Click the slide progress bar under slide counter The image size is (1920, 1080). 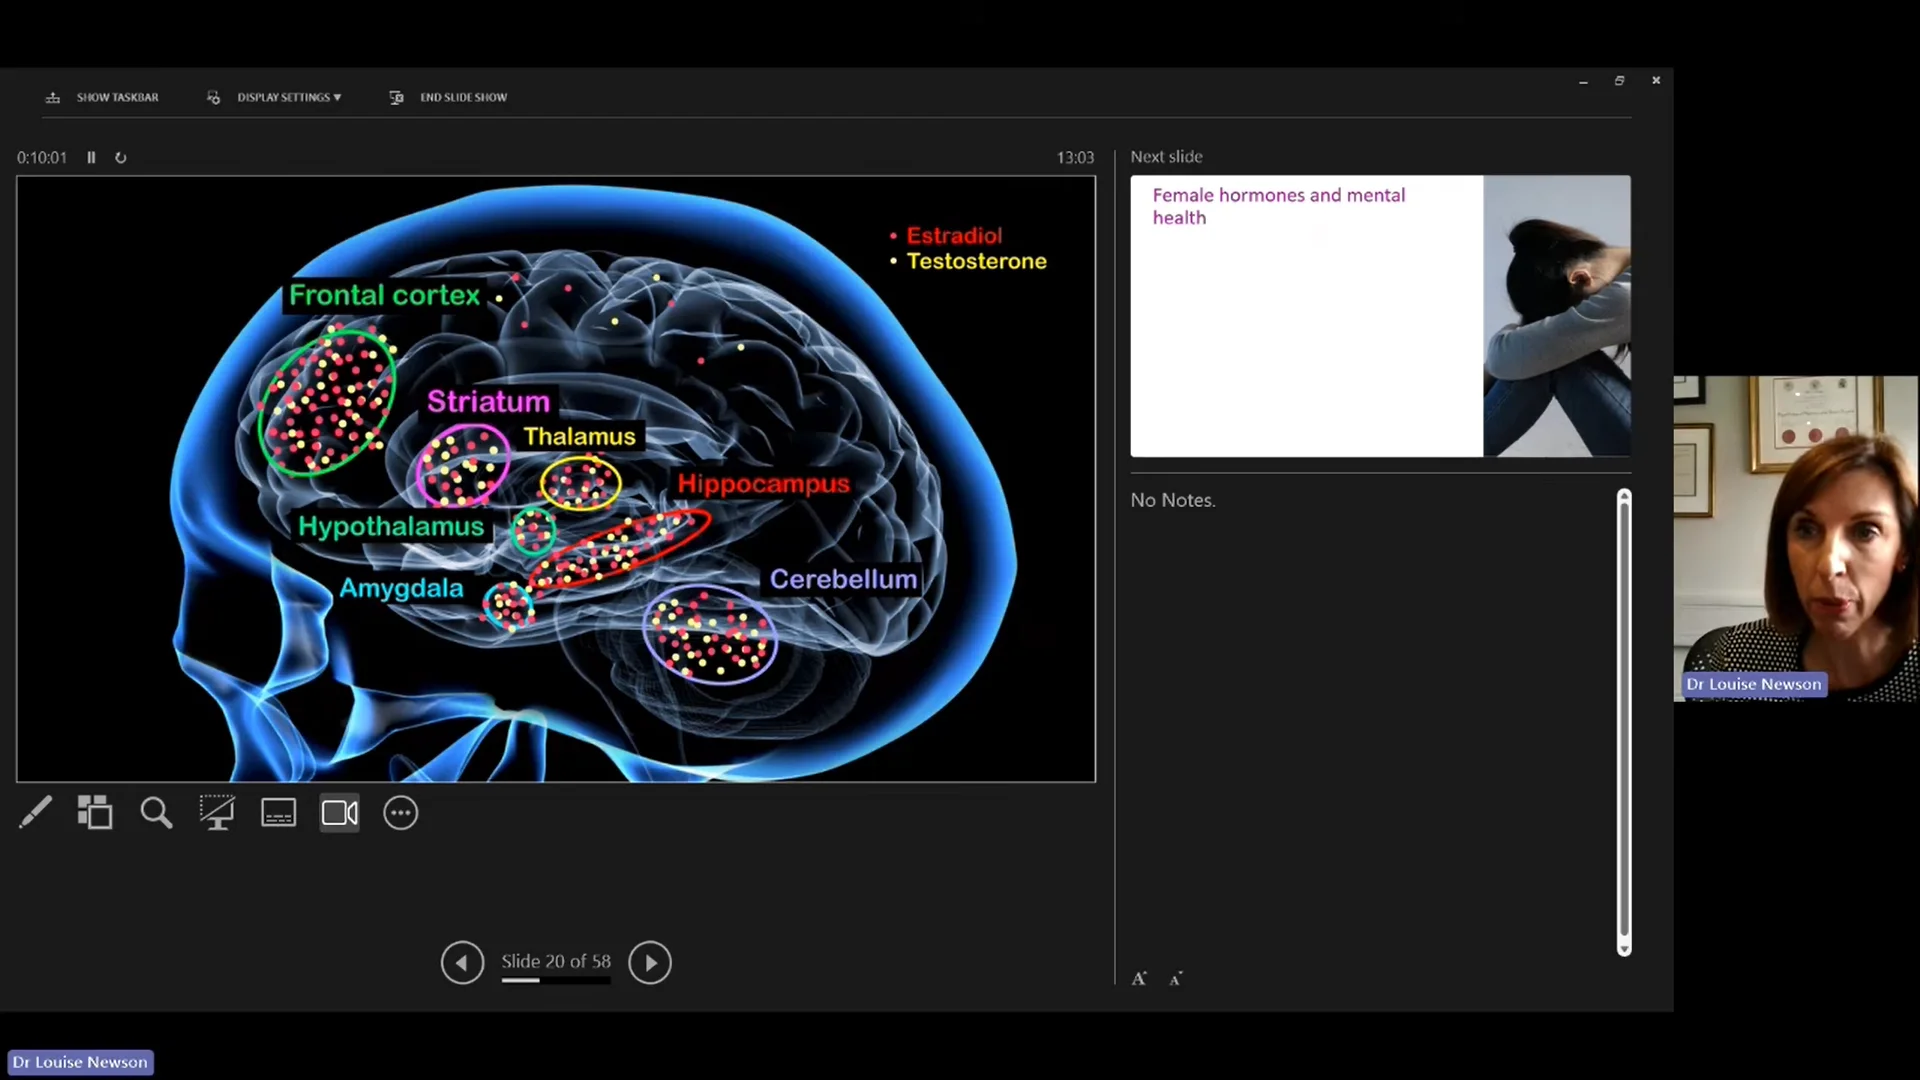[556, 981]
